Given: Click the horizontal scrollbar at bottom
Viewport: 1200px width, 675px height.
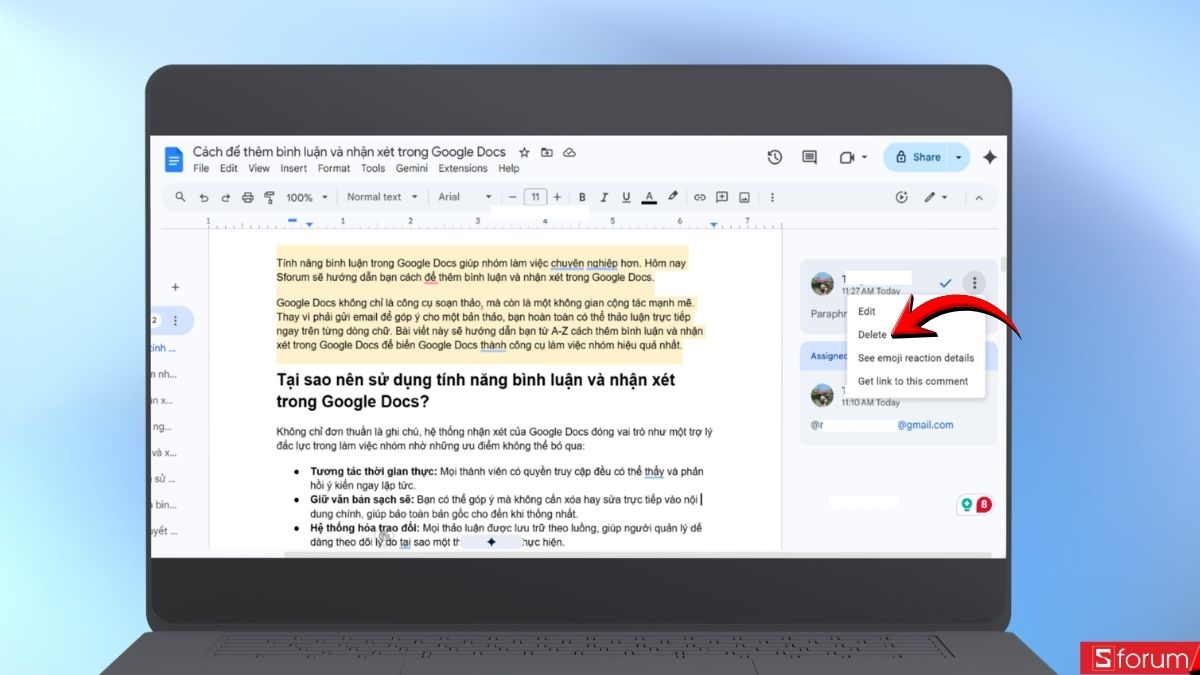Looking at the screenshot, I should pos(636,553).
